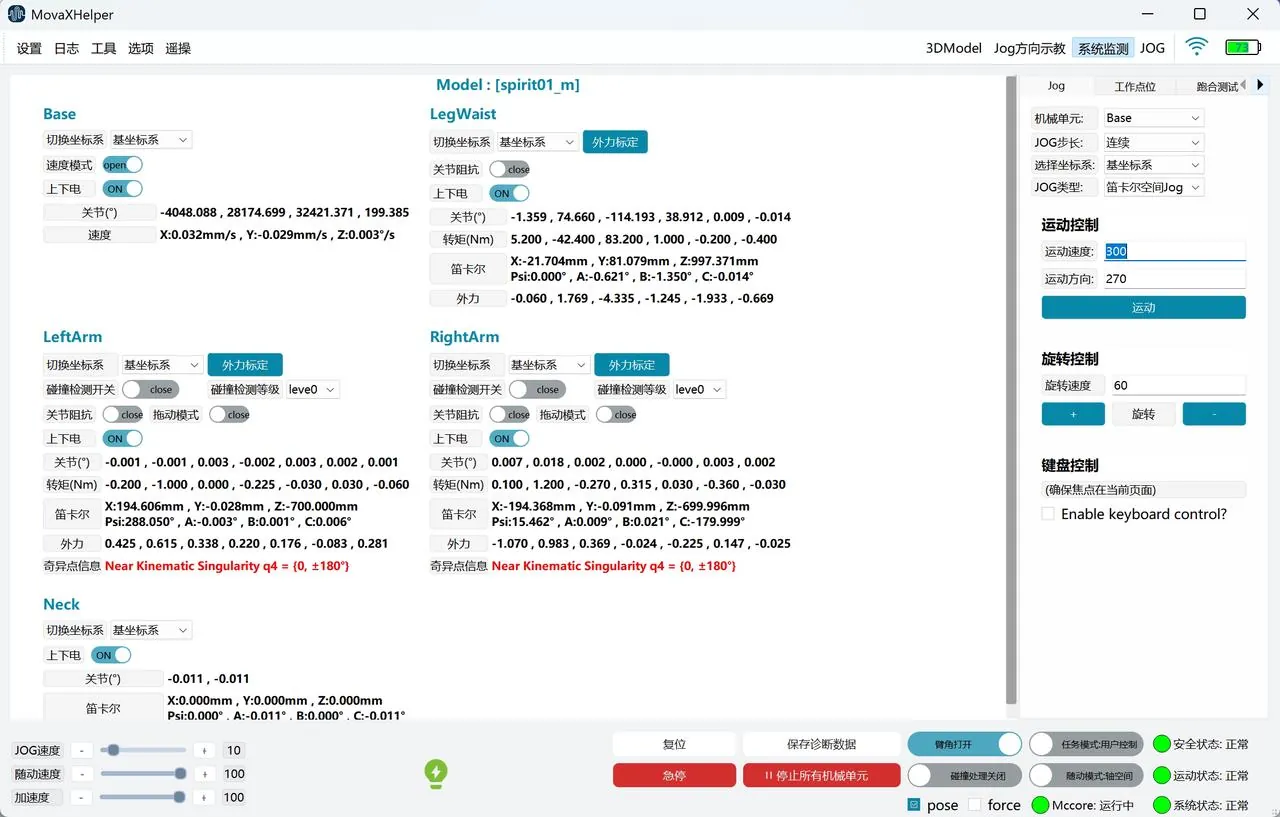Click the Wi-Fi connection status icon
Viewport: 1280px width, 817px height.
(1196, 47)
